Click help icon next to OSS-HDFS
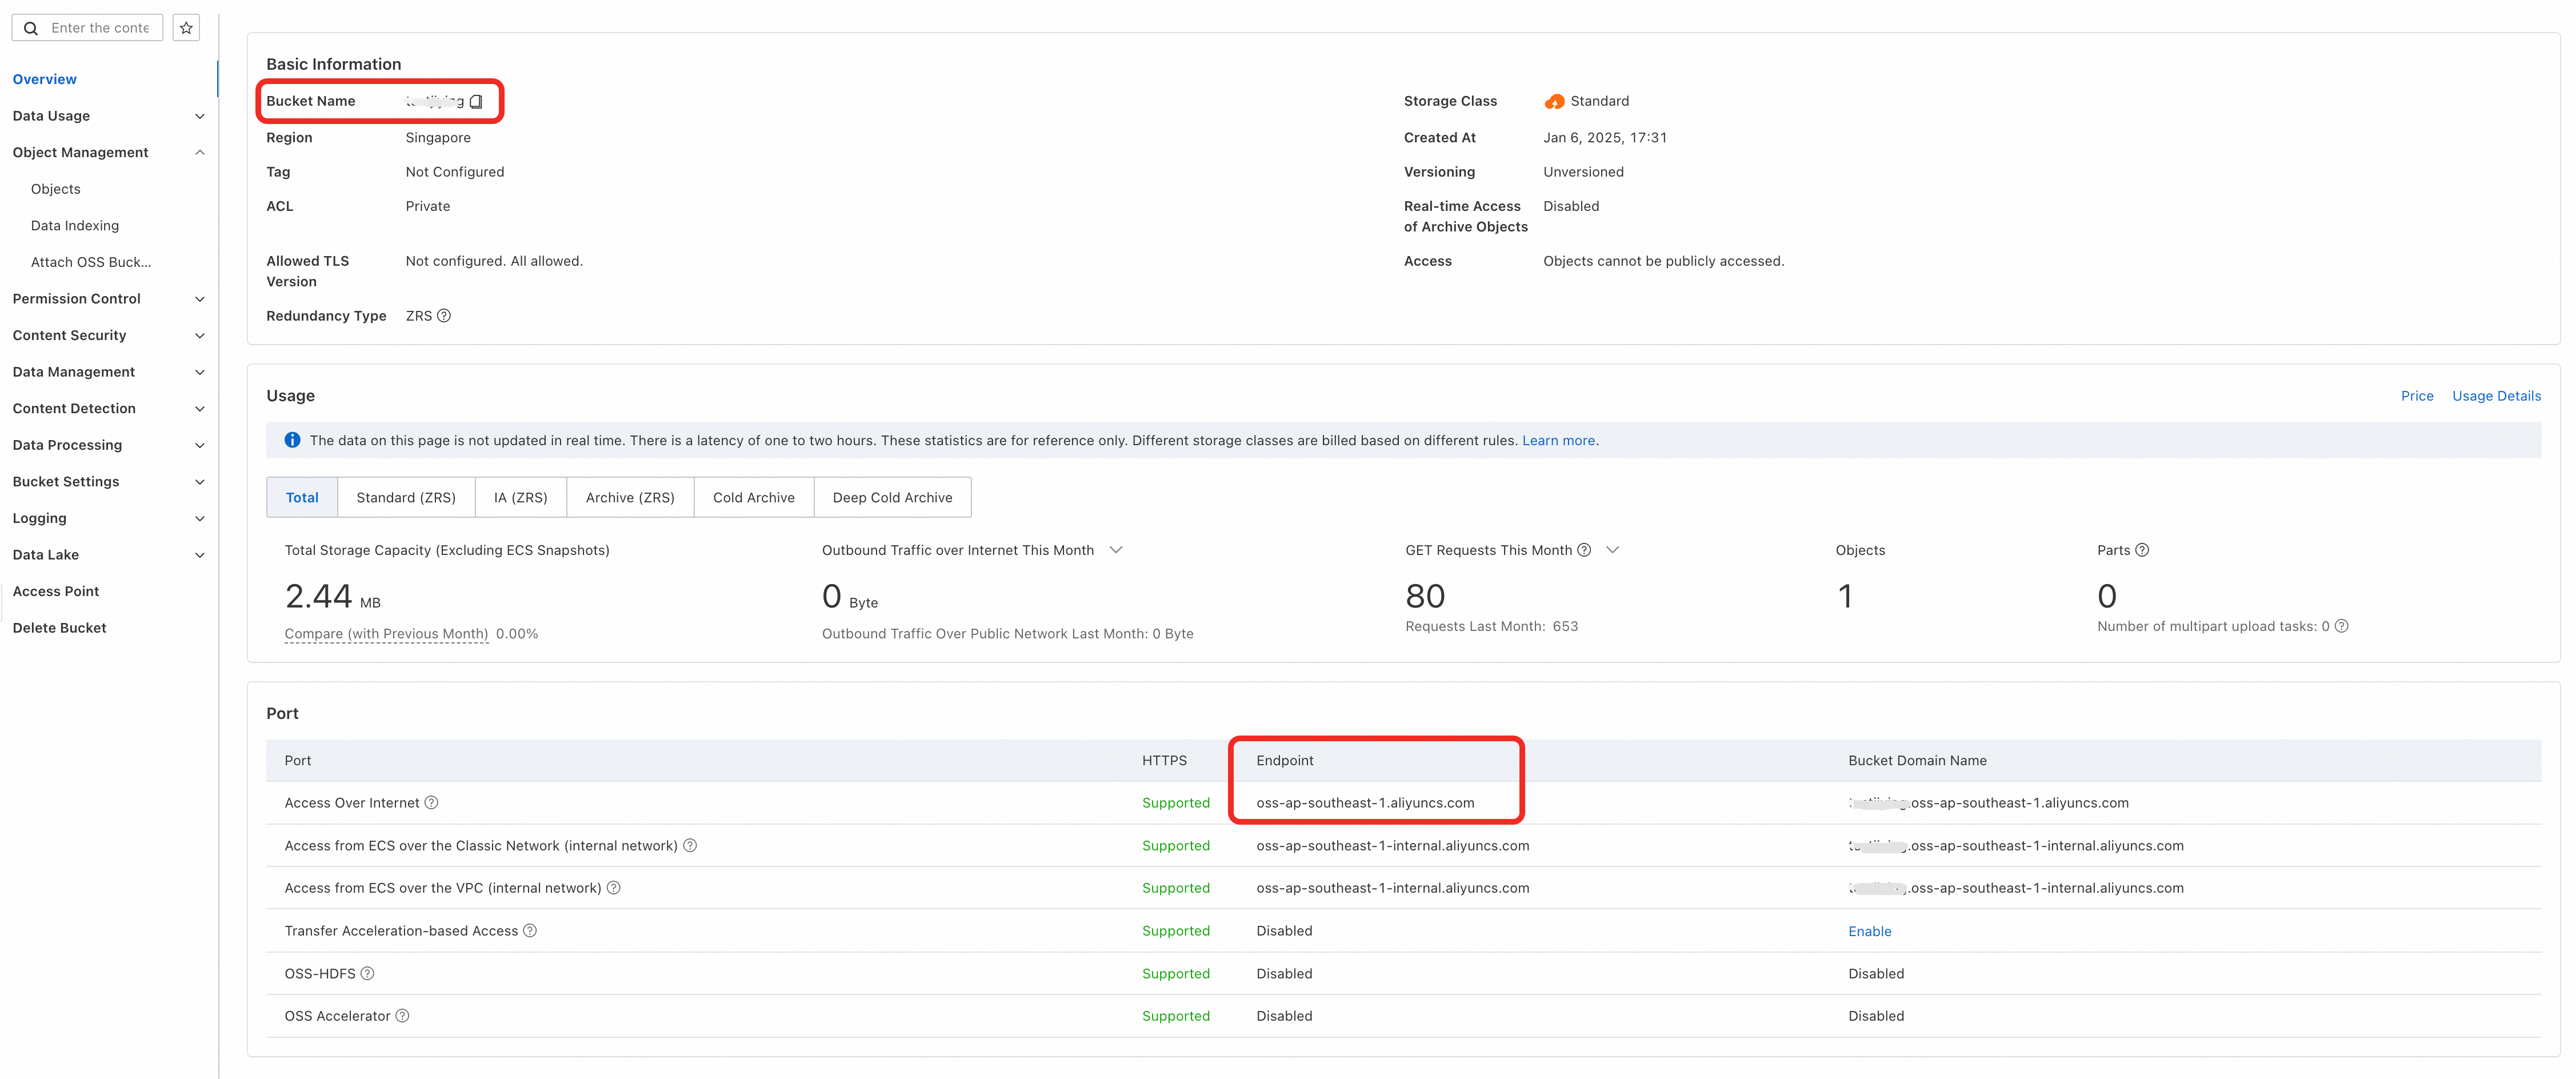2576x1079 pixels. coord(367,974)
